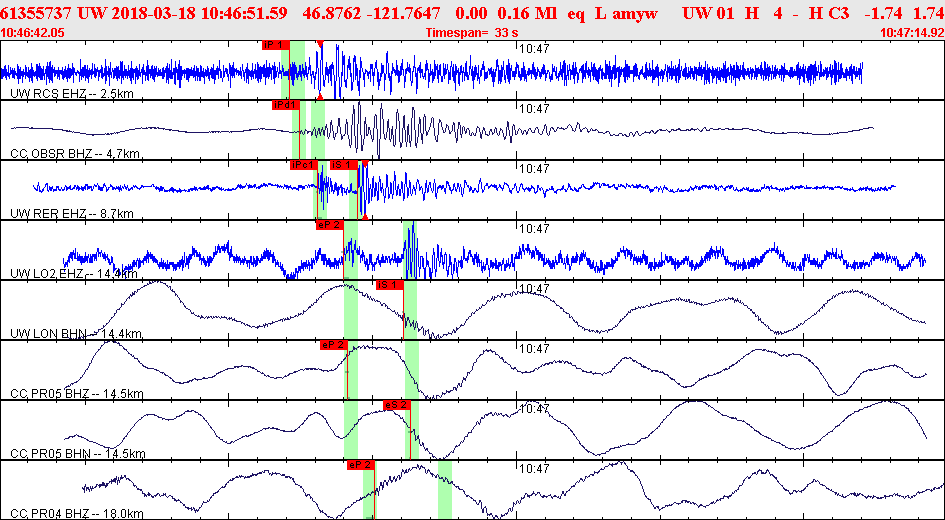Click the UW RER EHZ channel label
Viewport: 945px width, 520px height.
[x=72, y=213]
